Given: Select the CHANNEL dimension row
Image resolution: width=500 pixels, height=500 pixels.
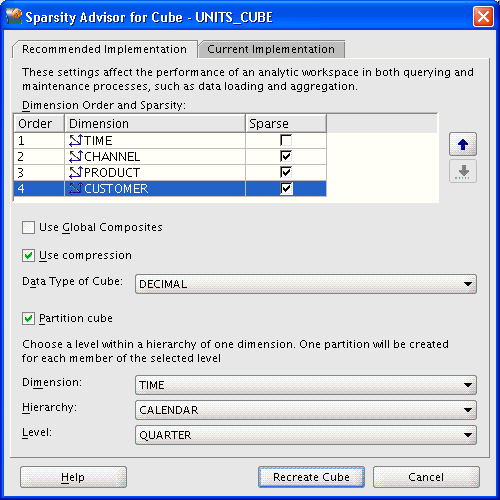Looking at the screenshot, I should (x=170, y=156).
